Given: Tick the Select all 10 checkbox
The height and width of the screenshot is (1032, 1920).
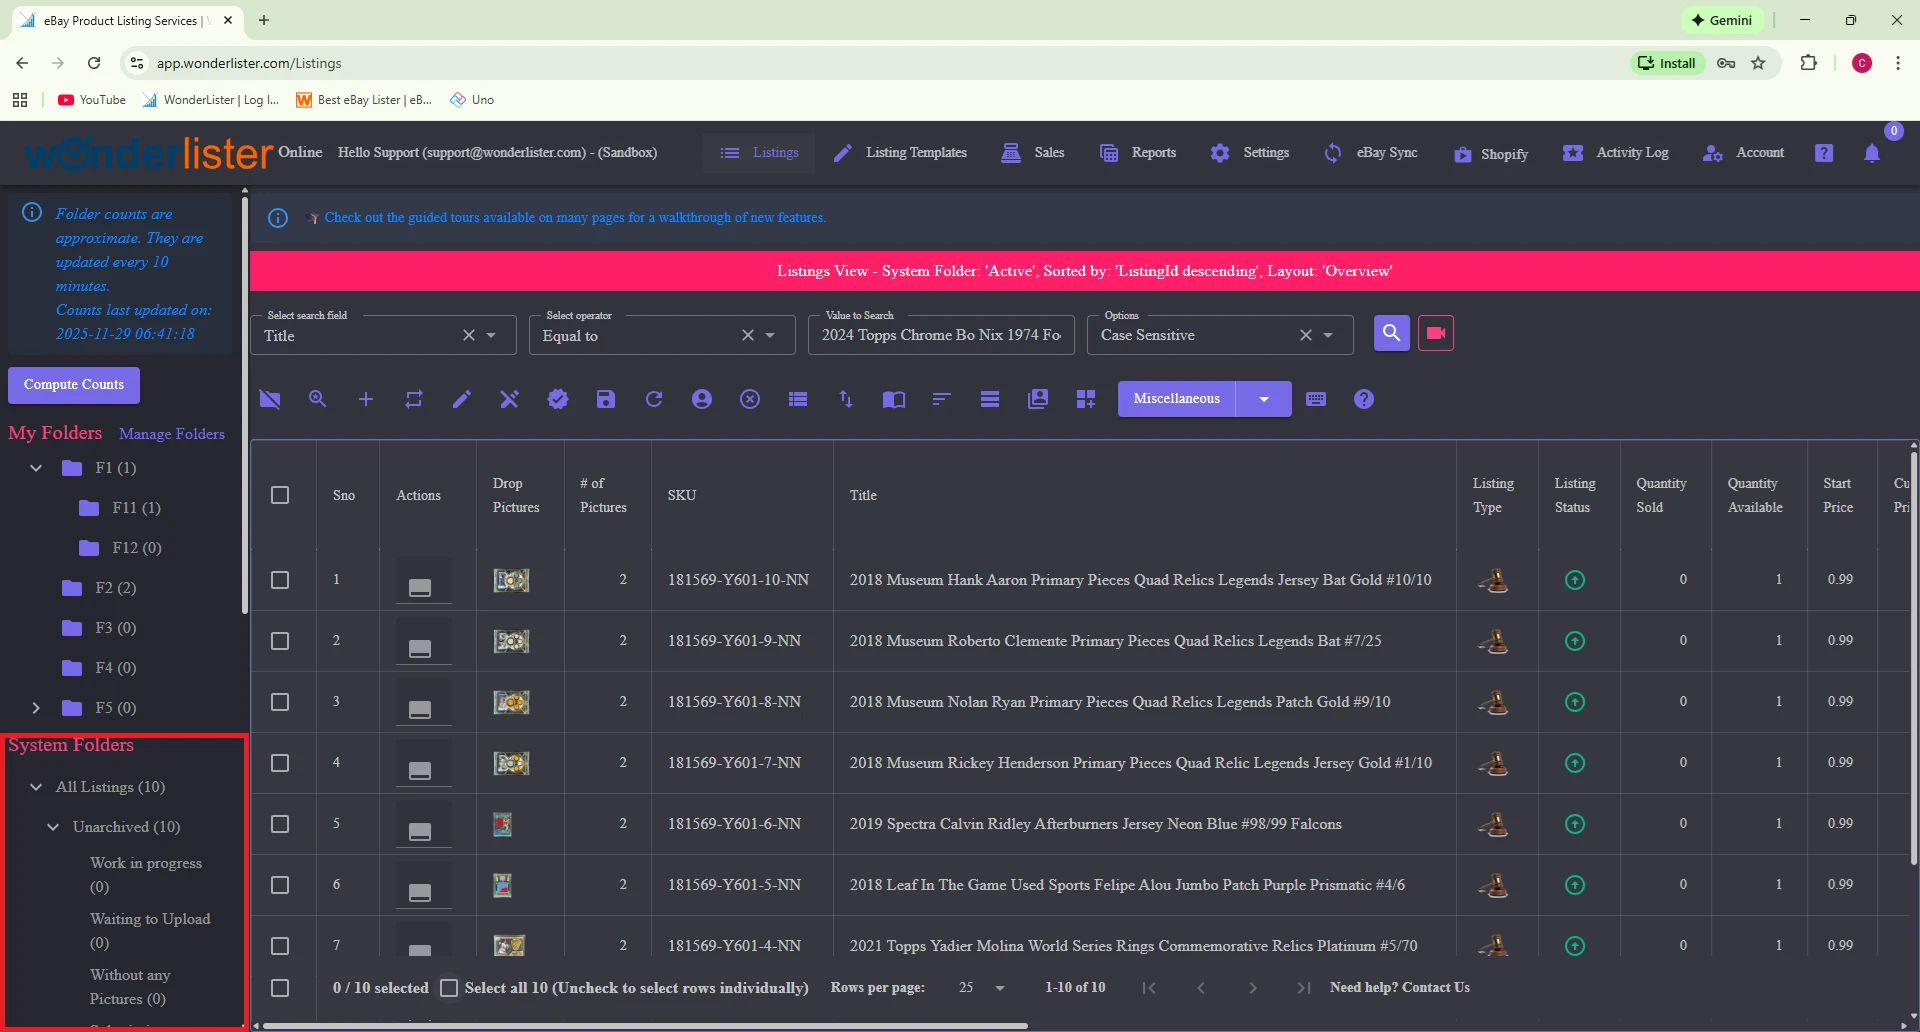Looking at the screenshot, I should (x=450, y=987).
